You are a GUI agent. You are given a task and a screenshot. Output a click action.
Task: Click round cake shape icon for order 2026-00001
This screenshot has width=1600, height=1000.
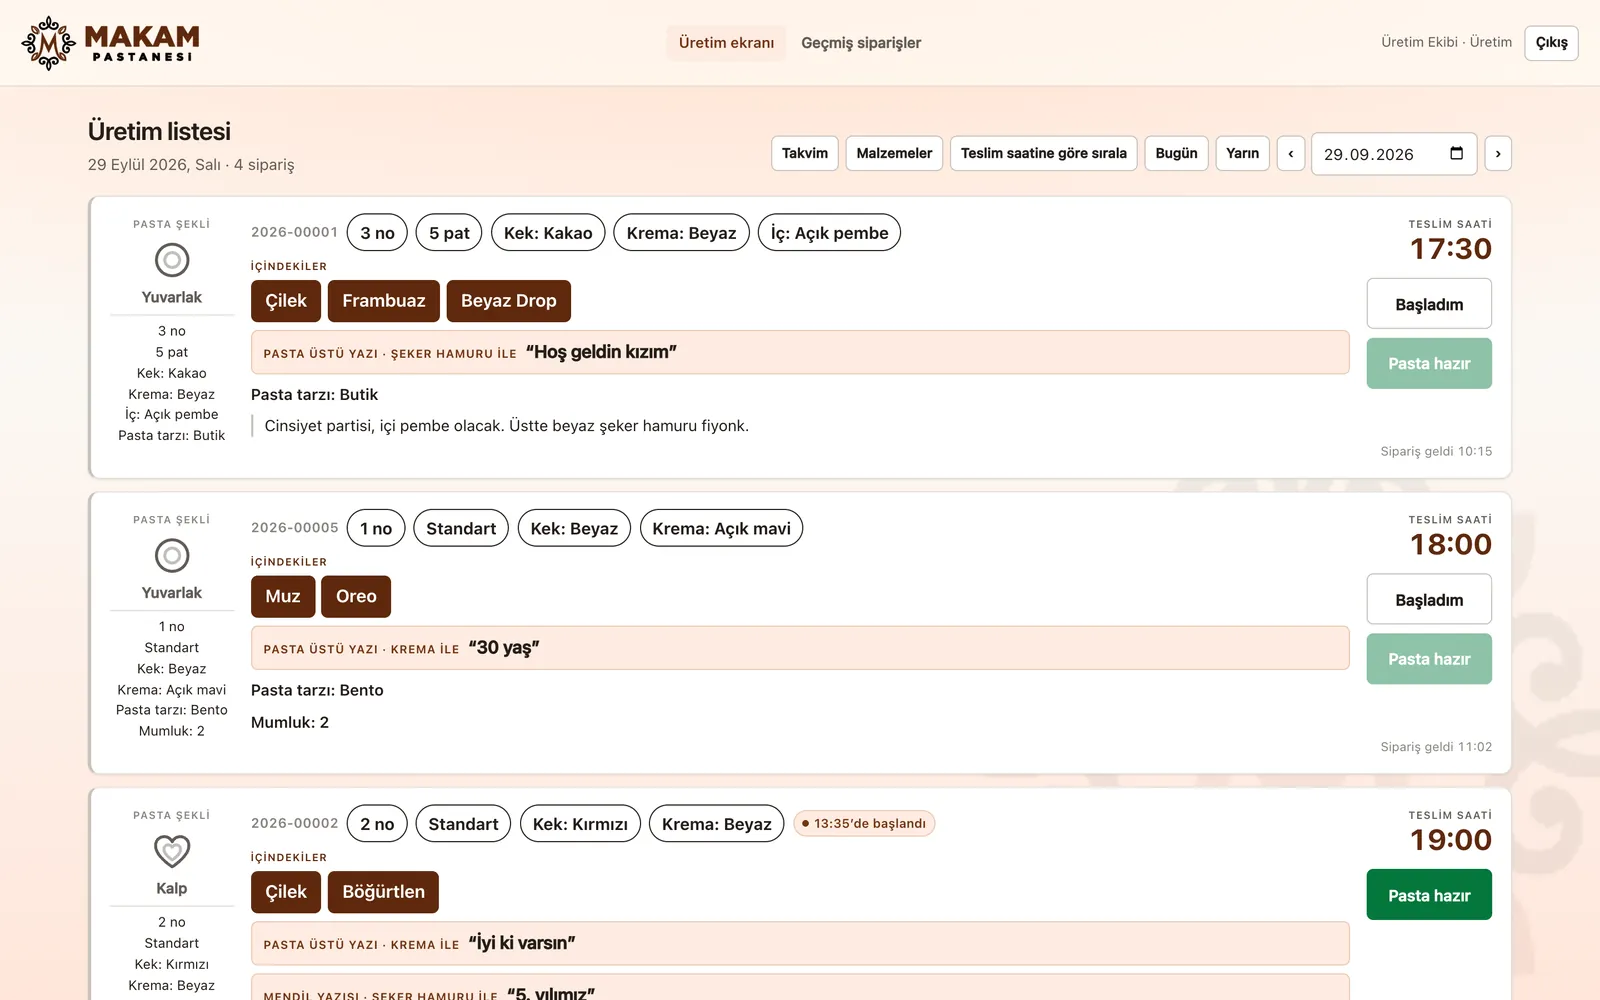tap(172, 260)
